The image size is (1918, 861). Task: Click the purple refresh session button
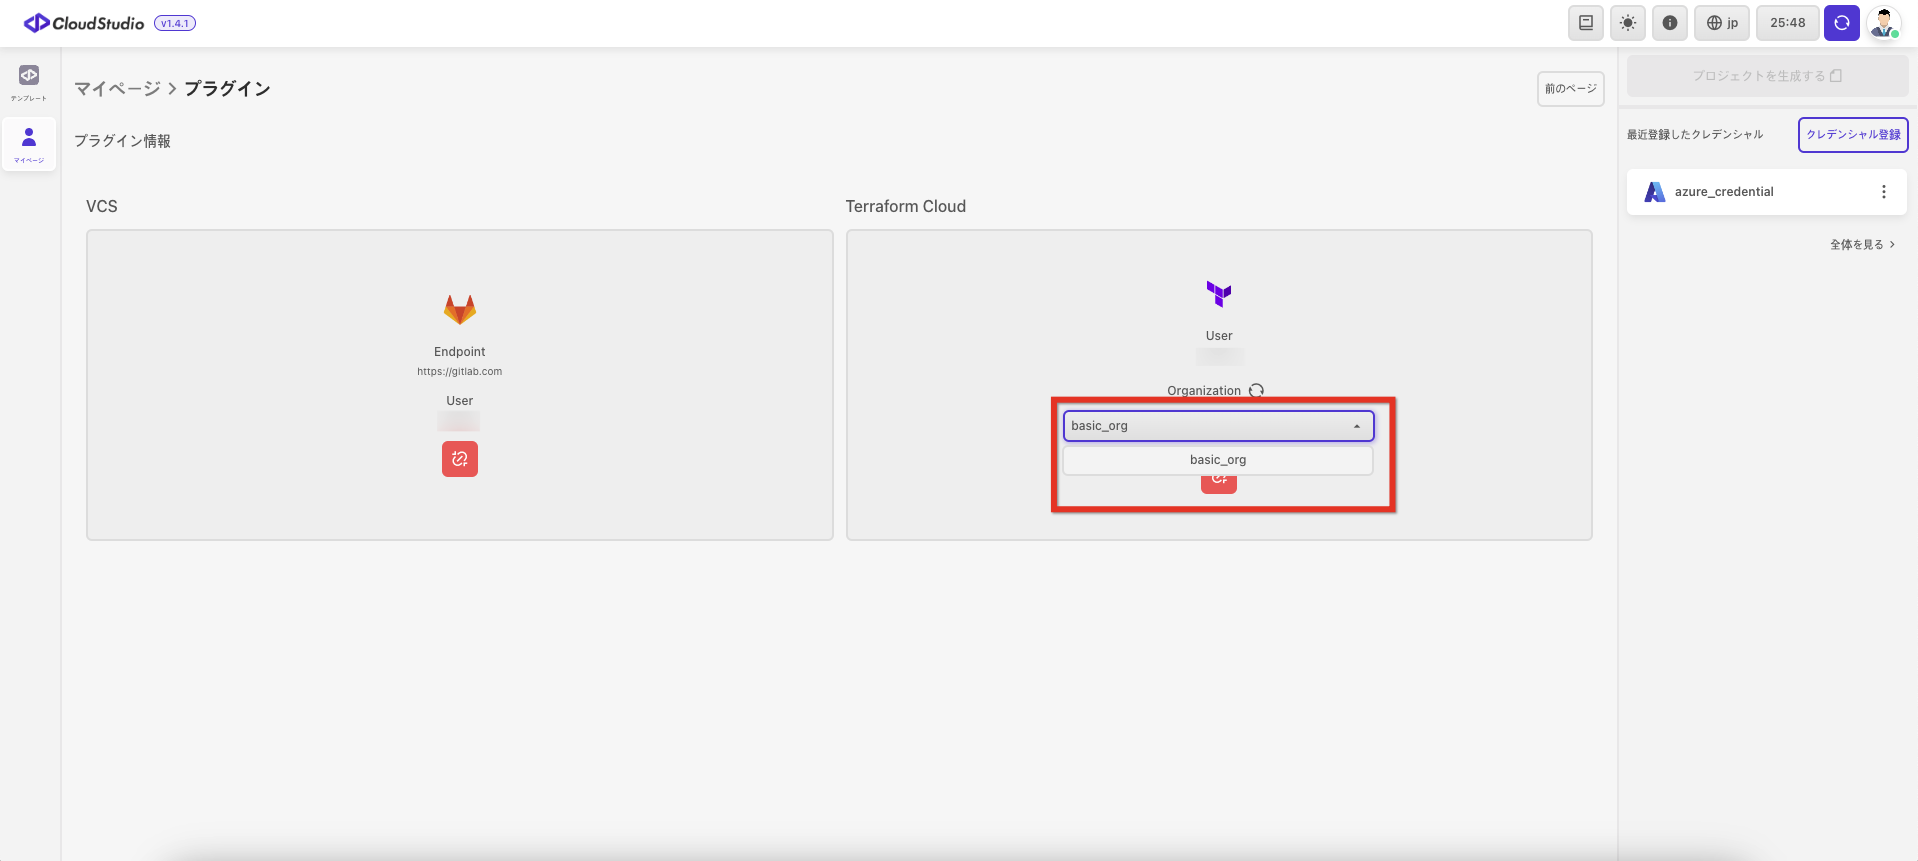(x=1841, y=23)
